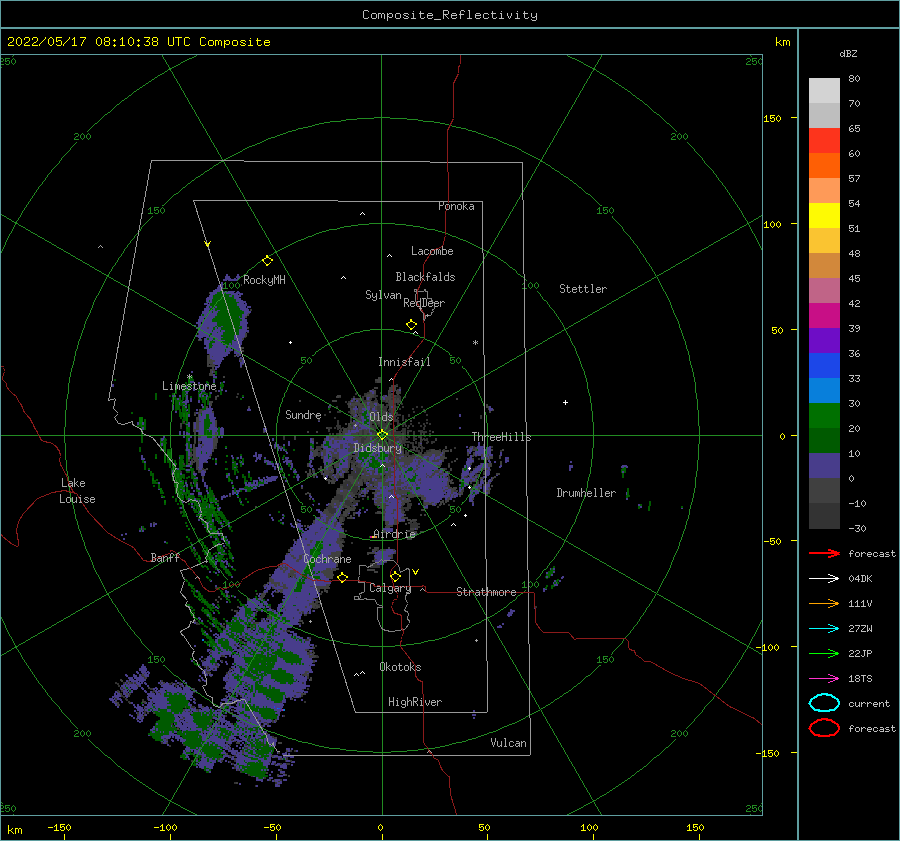Image resolution: width=900 pixels, height=841 pixels.
Task: Click the Okotoks town label
Action: pyautogui.click(x=400, y=667)
